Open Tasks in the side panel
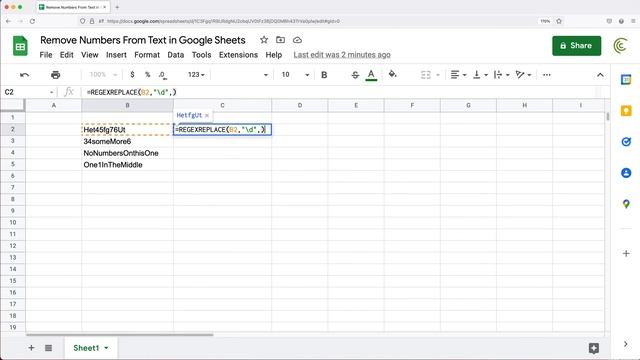This screenshot has width=640, height=360. coord(626,142)
